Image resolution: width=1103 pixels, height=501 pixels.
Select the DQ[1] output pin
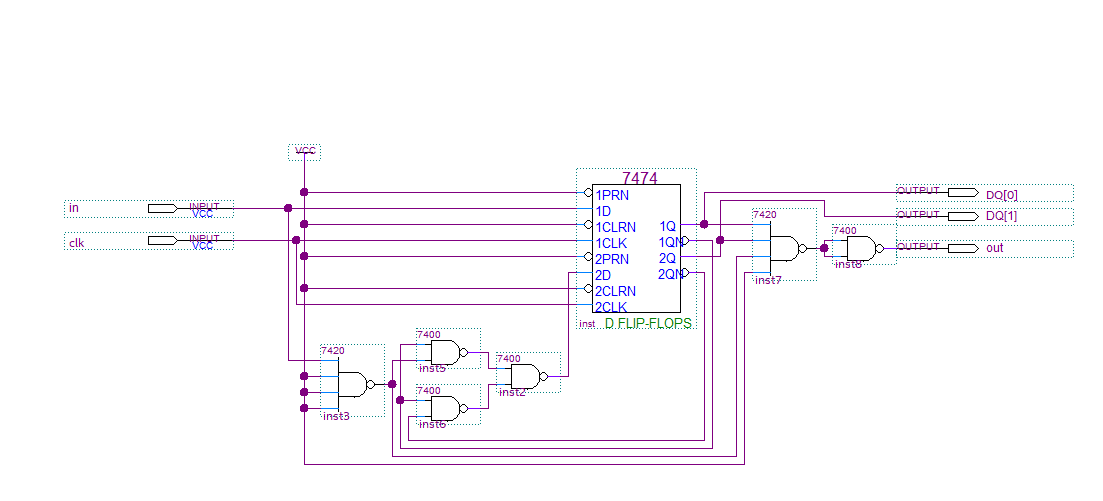tap(962, 216)
